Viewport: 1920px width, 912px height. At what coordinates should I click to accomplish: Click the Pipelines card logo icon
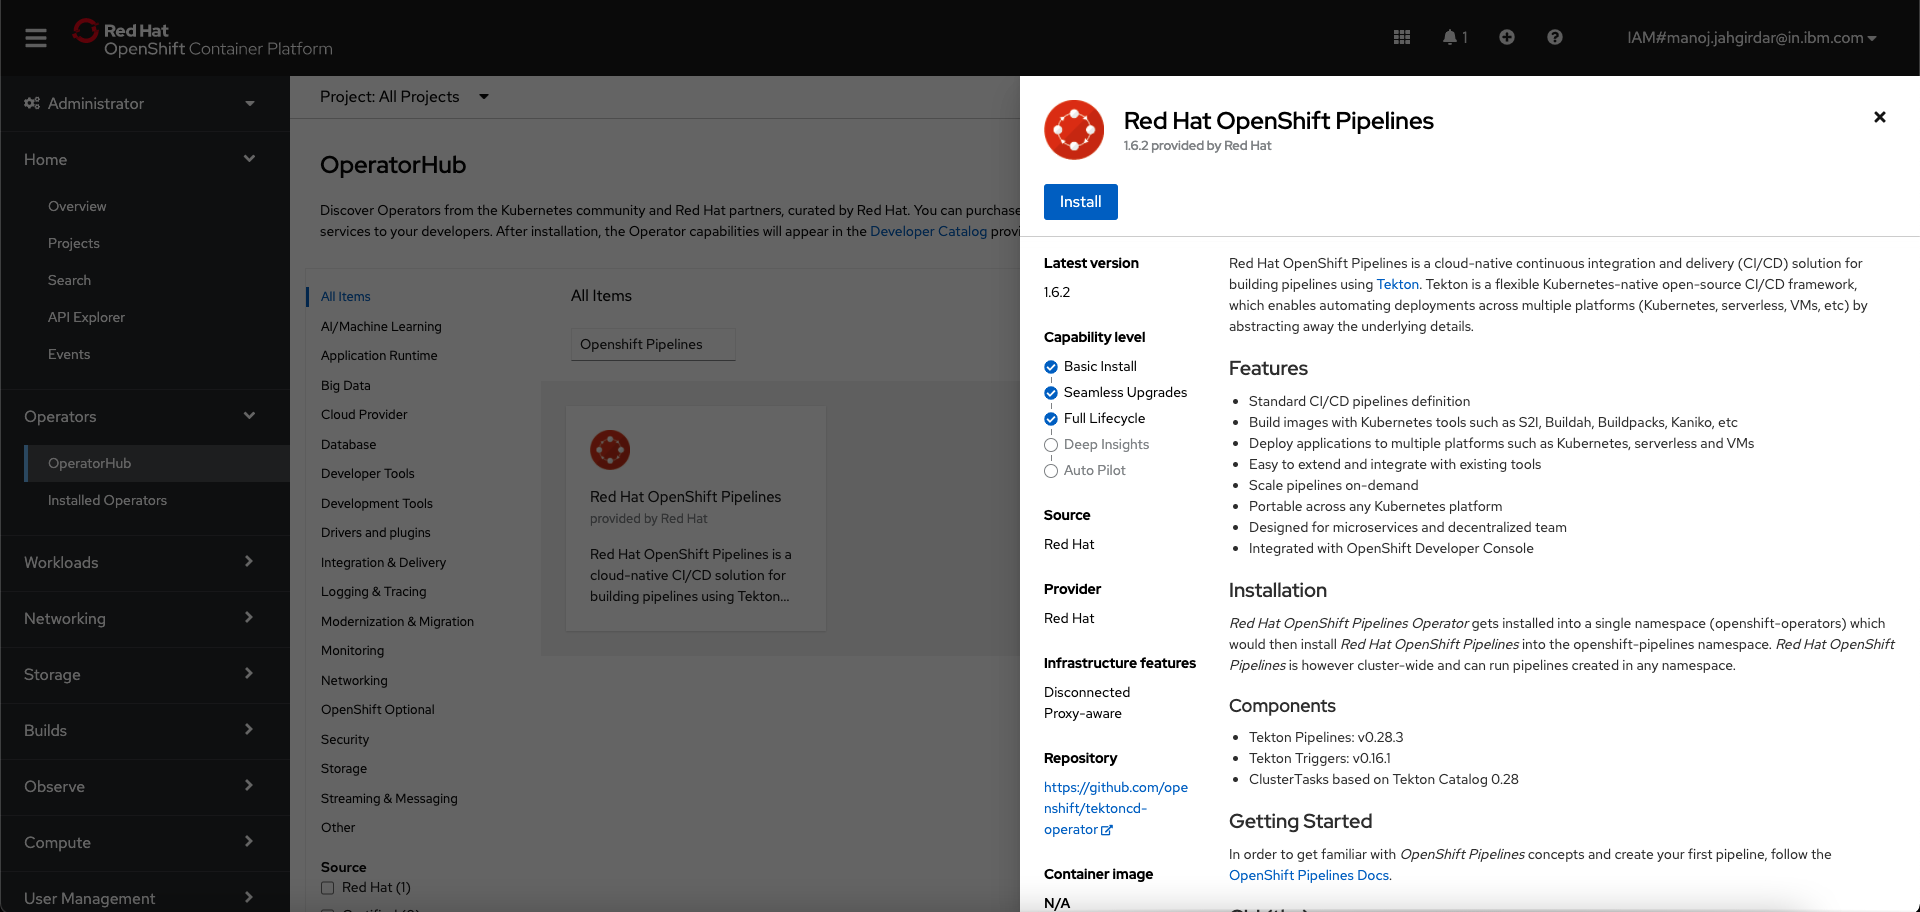[x=610, y=450]
